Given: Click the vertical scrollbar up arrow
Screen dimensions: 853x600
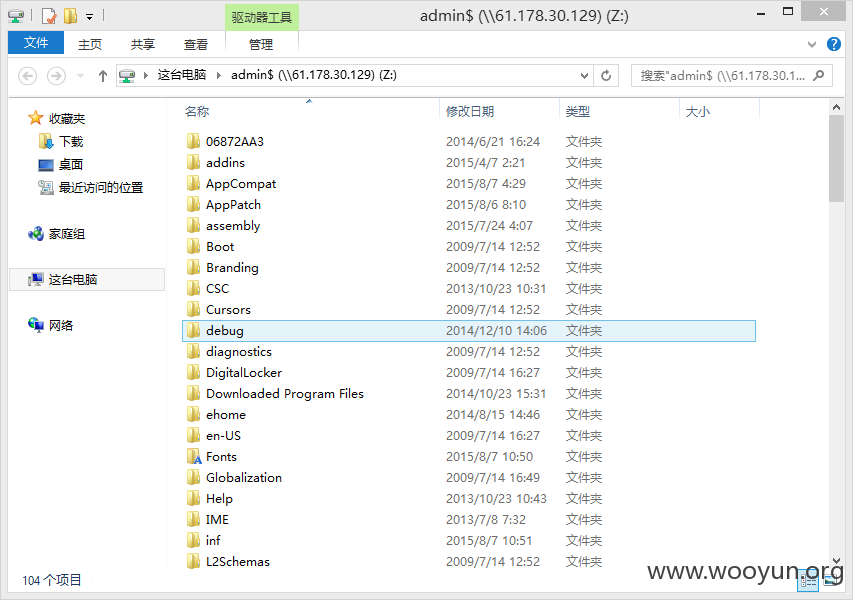Looking at the screenshot, I should [836, 107].
